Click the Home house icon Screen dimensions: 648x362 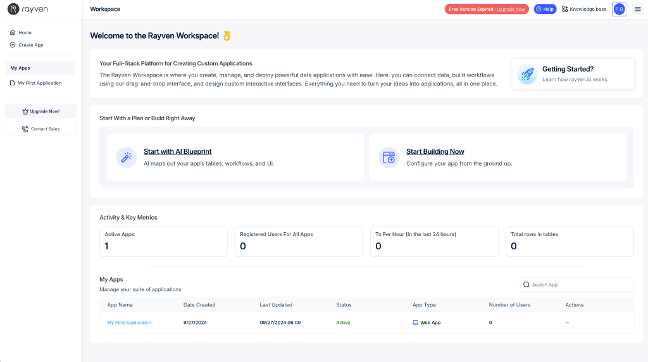pos(12,32)
